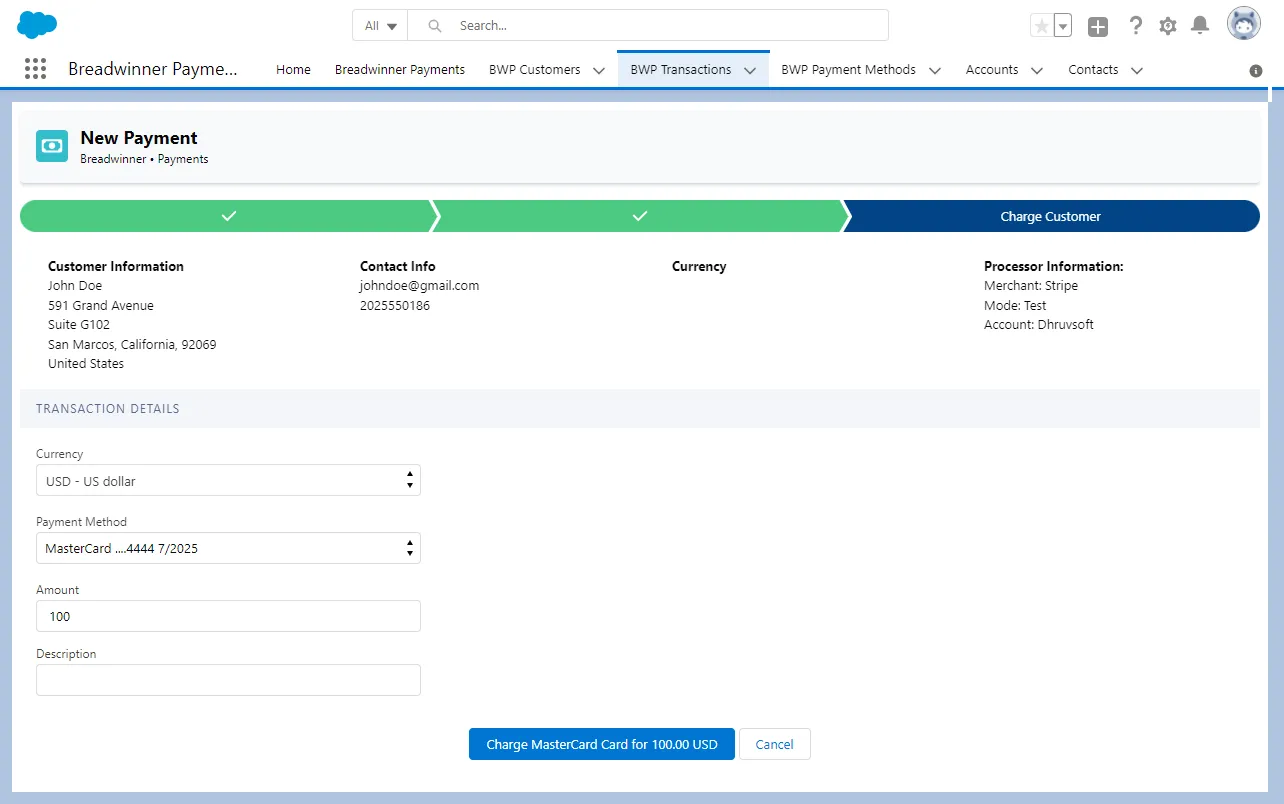
Task: Open the notifications bell
Action: [1200, 26]
